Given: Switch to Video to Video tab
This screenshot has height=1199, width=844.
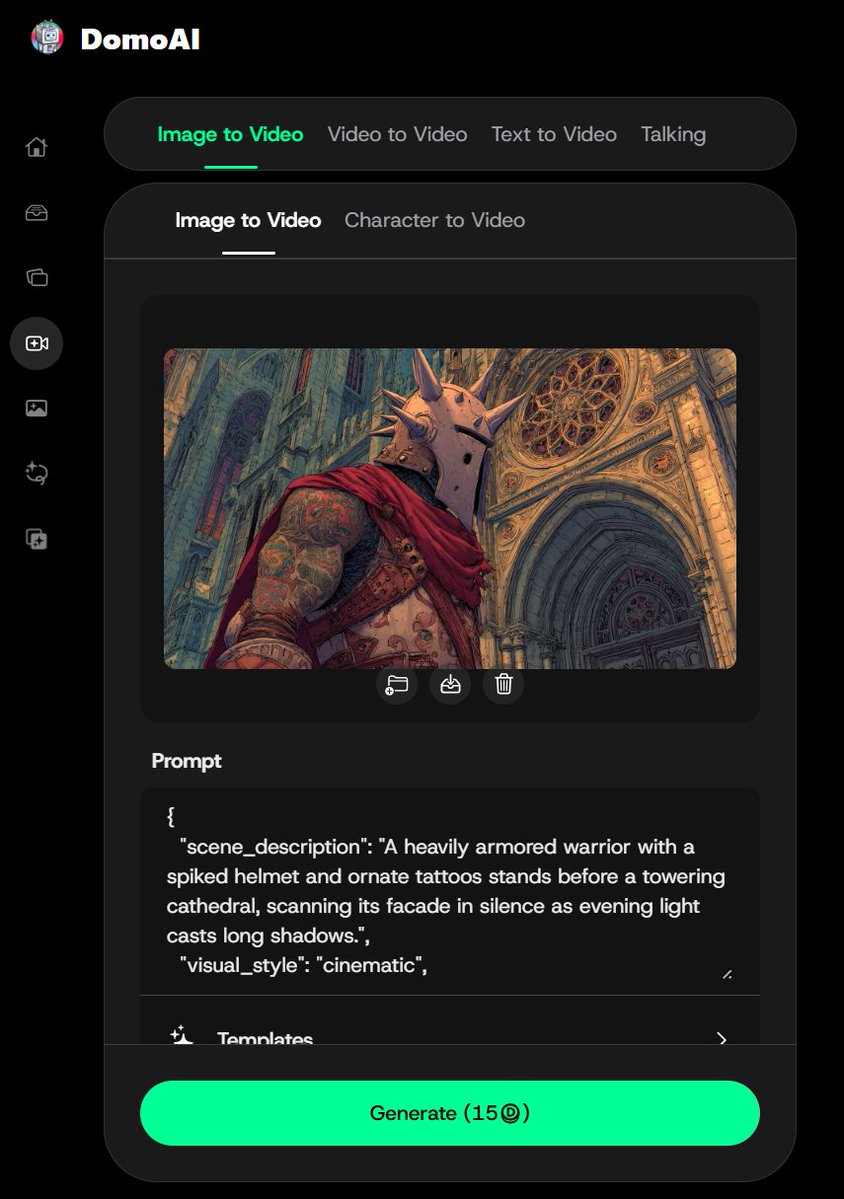Looking at the screenshot, I should [398, 135].
